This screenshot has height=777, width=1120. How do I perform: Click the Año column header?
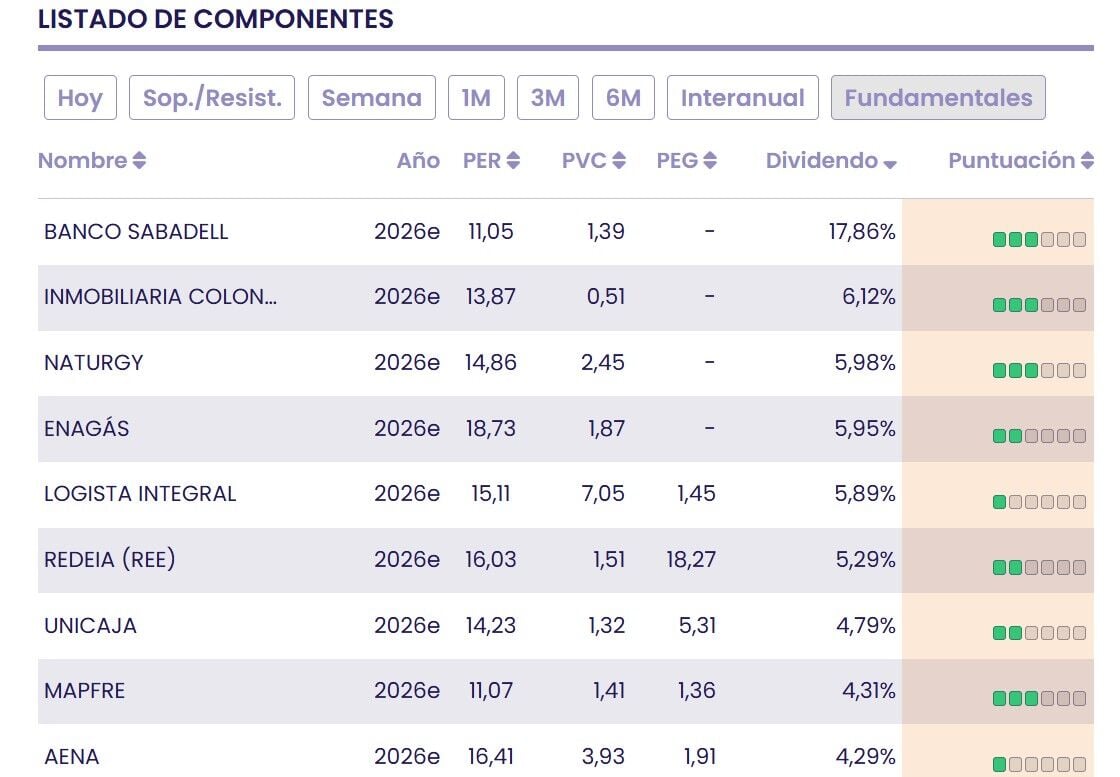tap(419, 161)
